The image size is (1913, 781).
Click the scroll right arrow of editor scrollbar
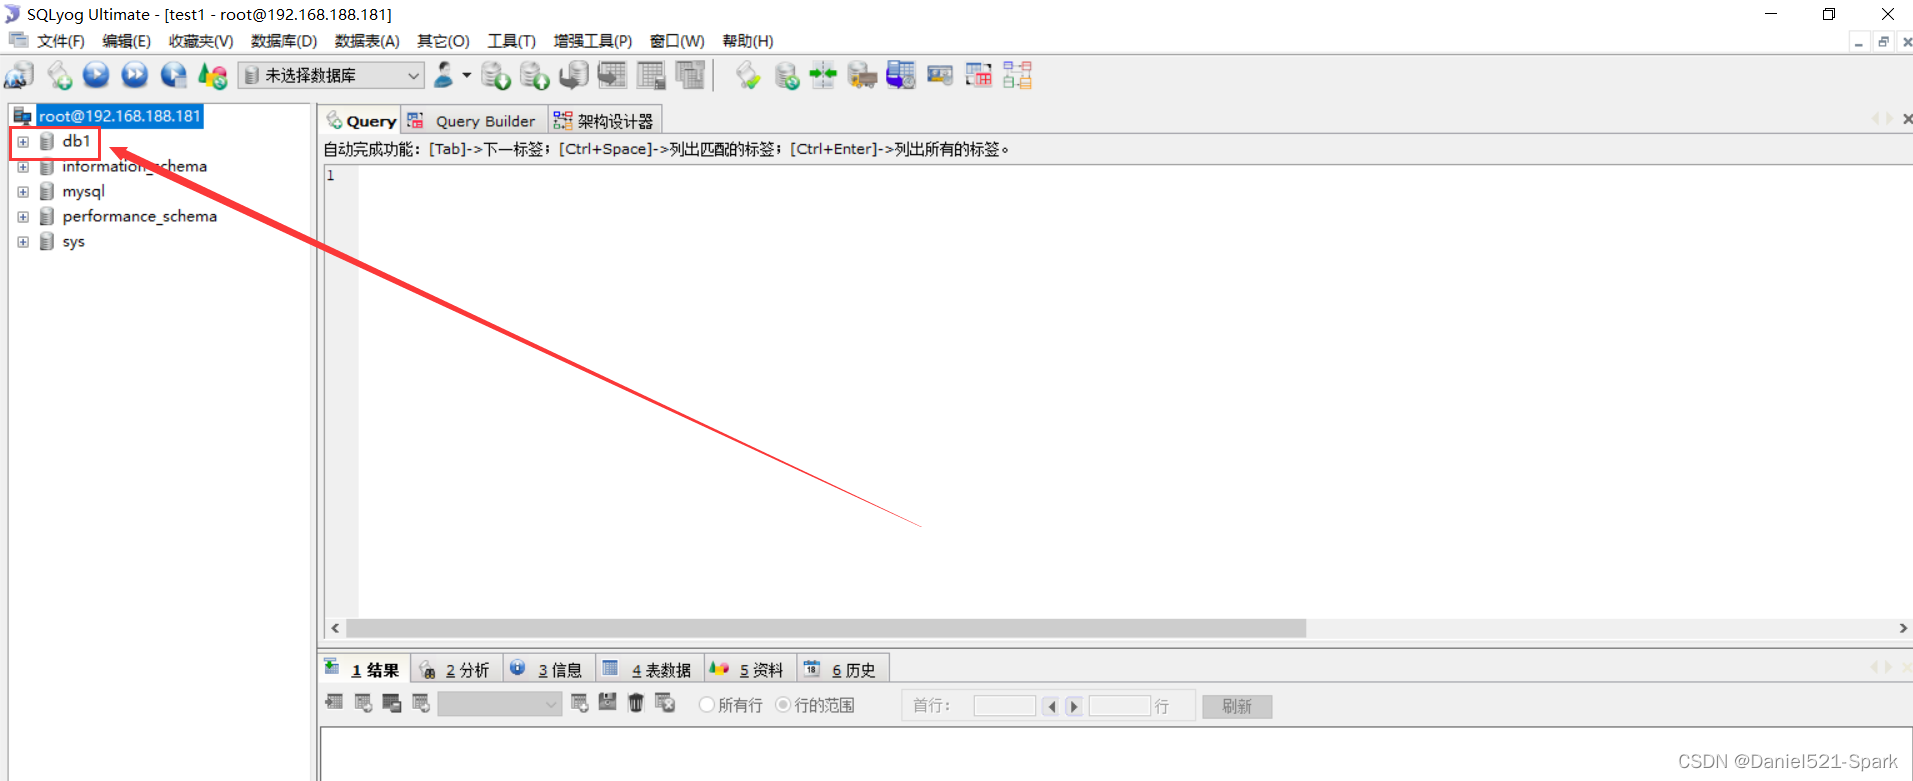click(x=1902, y=628)
